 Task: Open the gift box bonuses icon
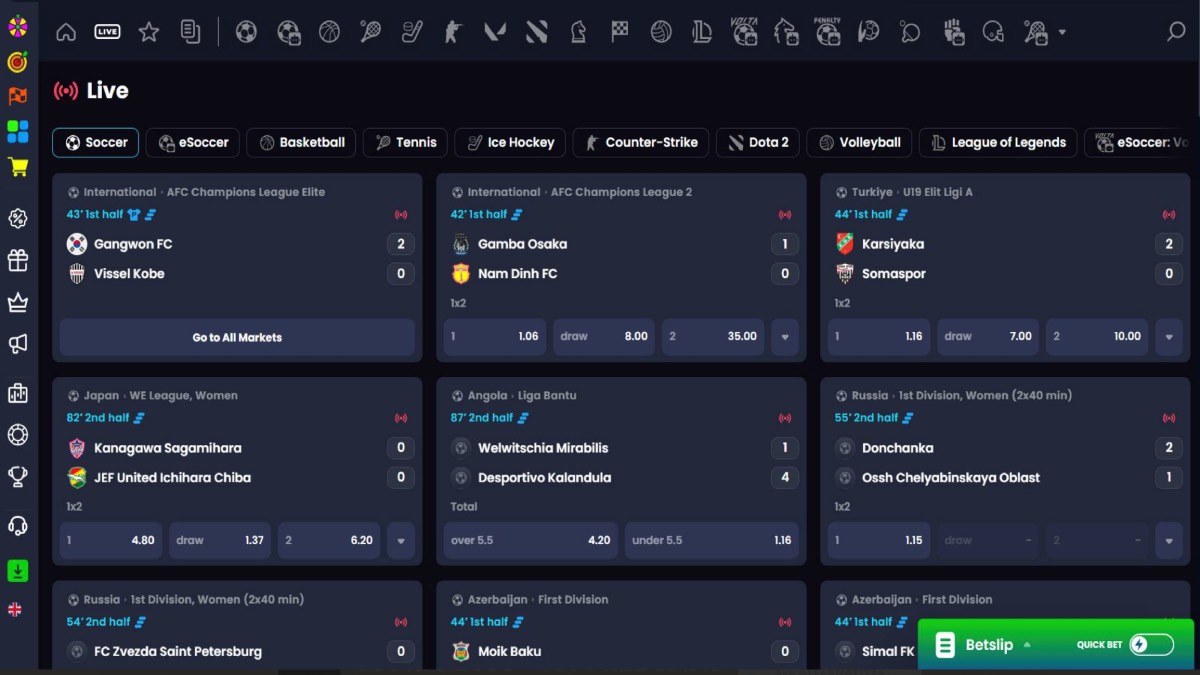coord(17,261)
